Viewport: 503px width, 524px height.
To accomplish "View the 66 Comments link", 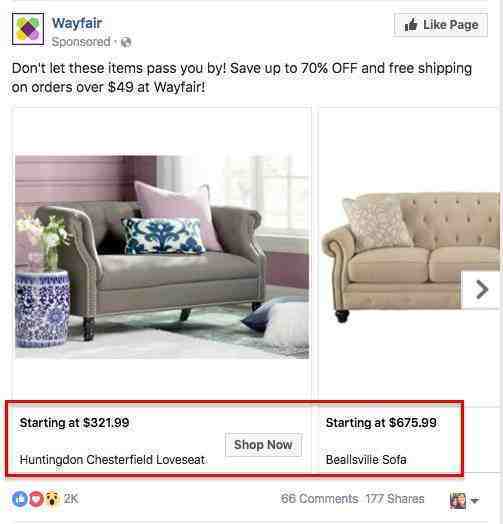I will [x=320, y=499].
